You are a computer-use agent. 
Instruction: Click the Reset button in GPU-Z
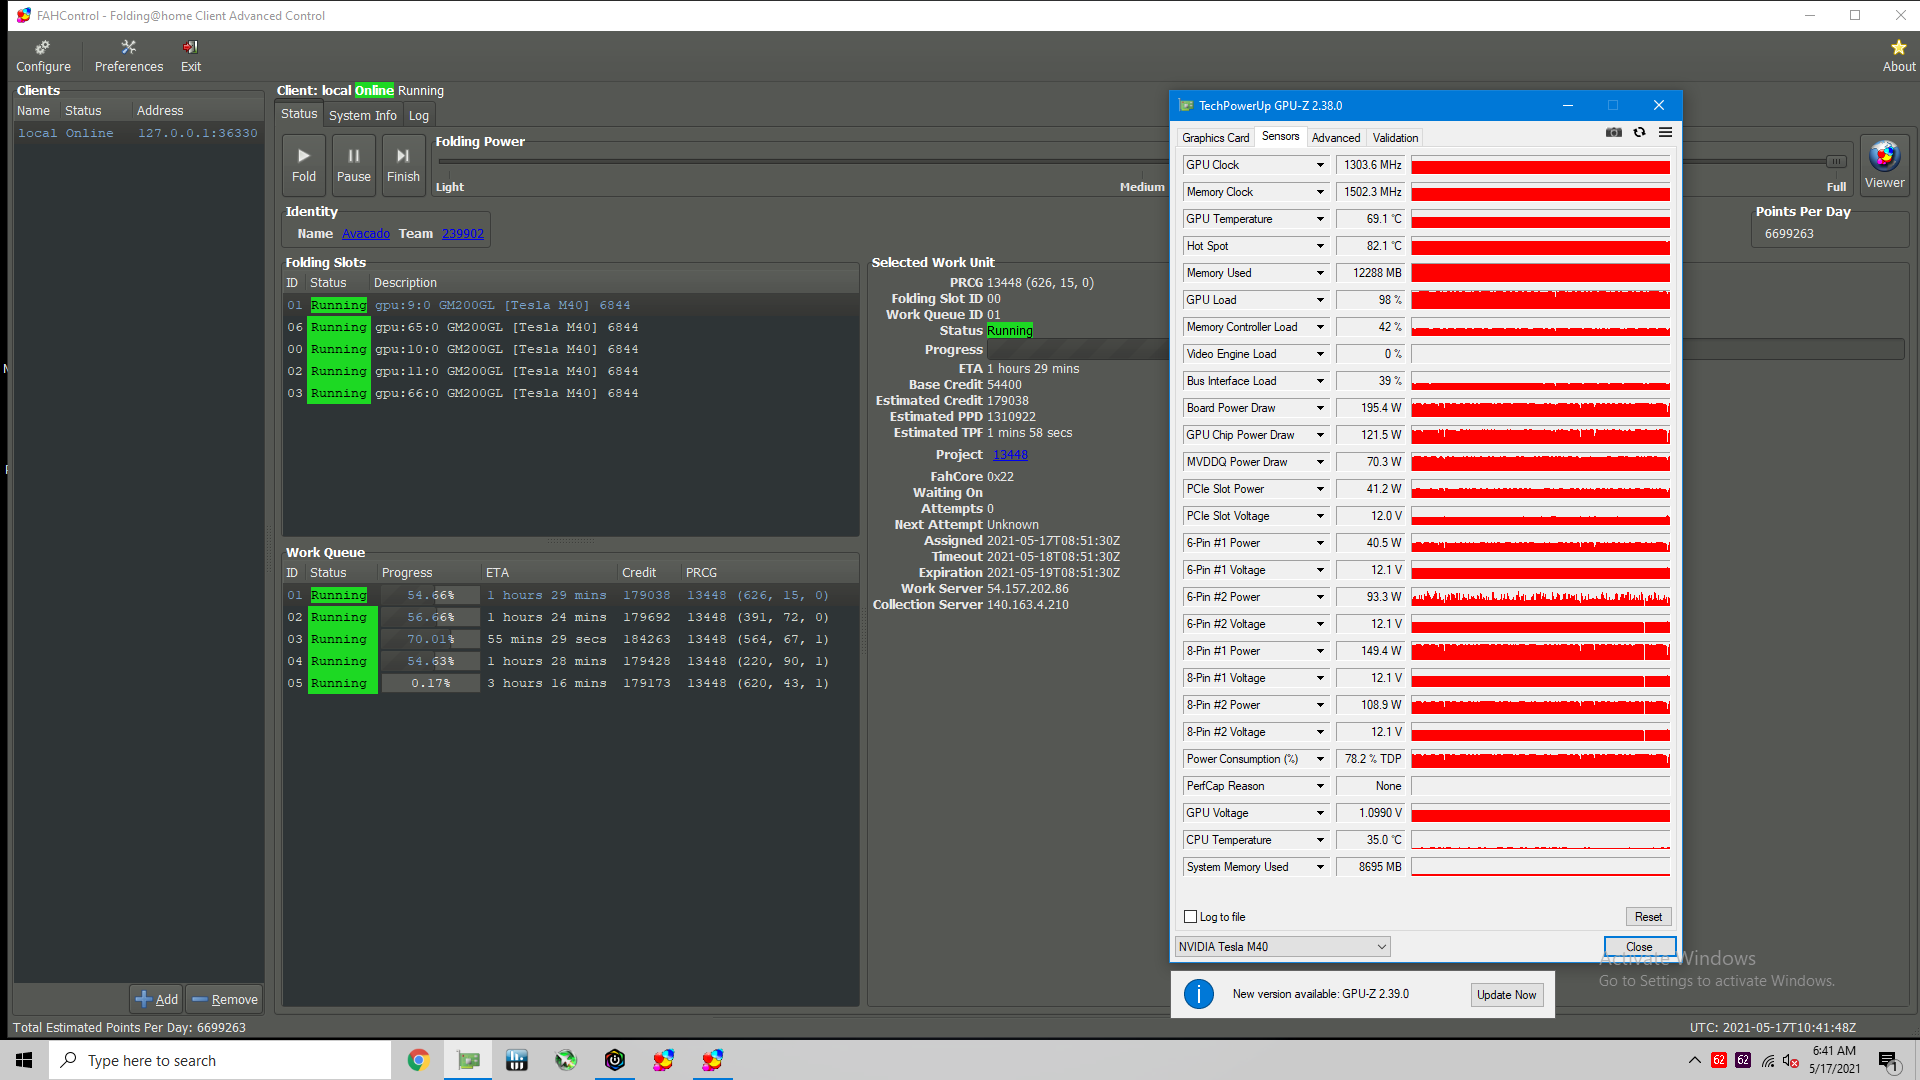tap(1648, 917)
